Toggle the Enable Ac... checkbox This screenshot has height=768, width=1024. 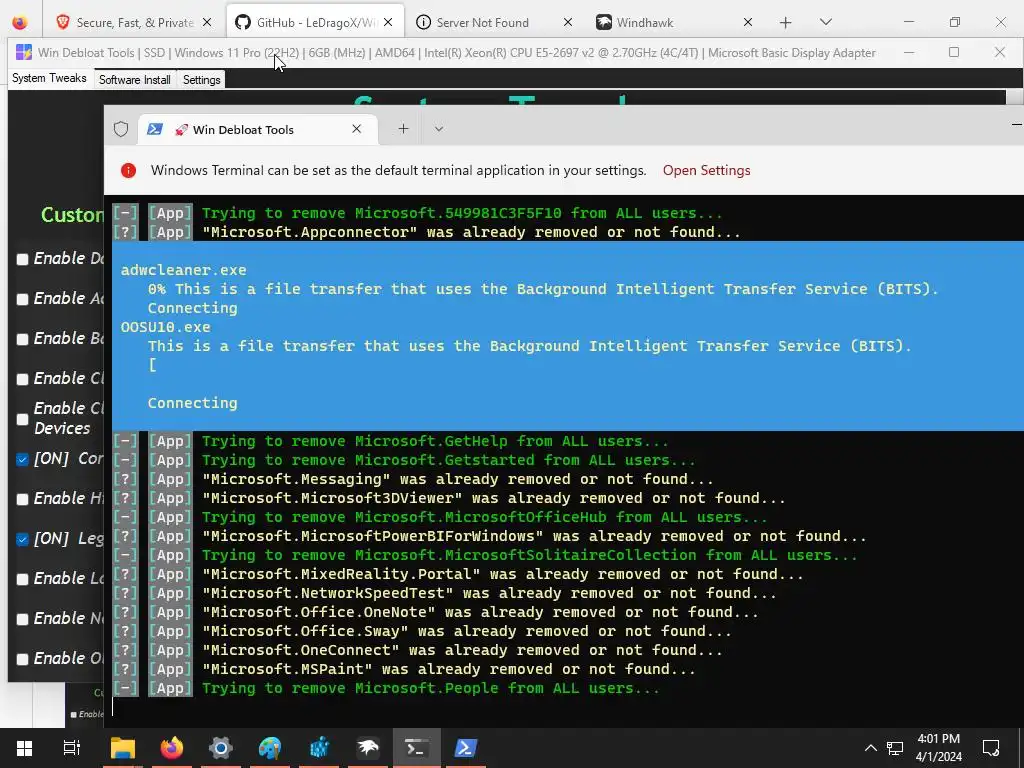[x=23, y=299]
